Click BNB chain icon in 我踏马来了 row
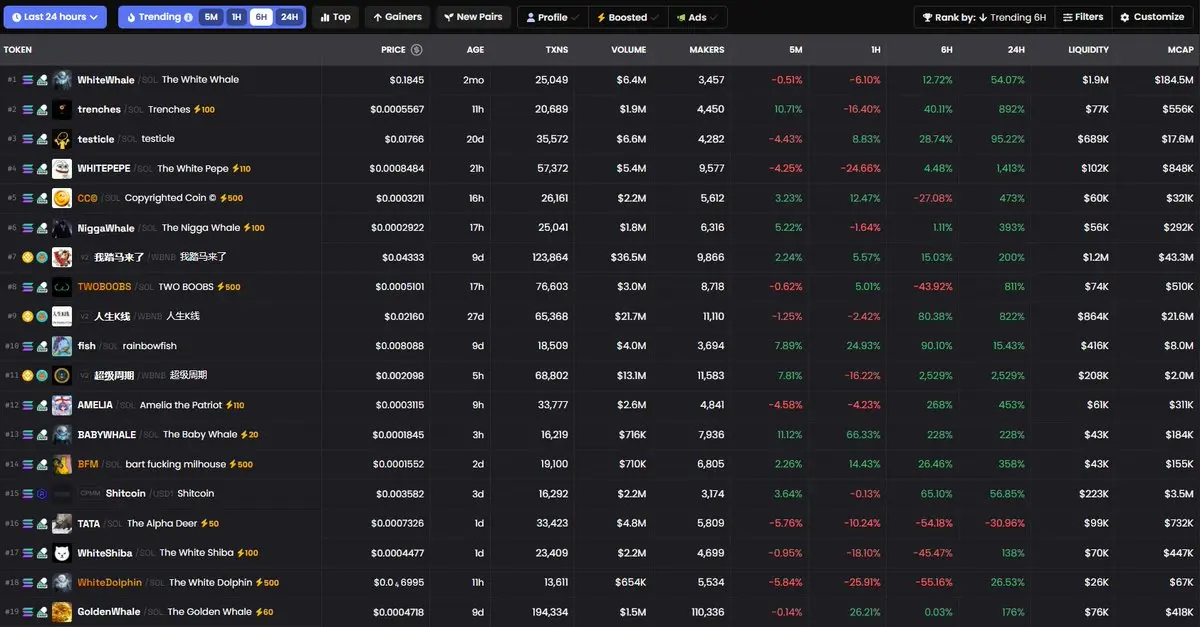1200x627 pixels. 28,257
